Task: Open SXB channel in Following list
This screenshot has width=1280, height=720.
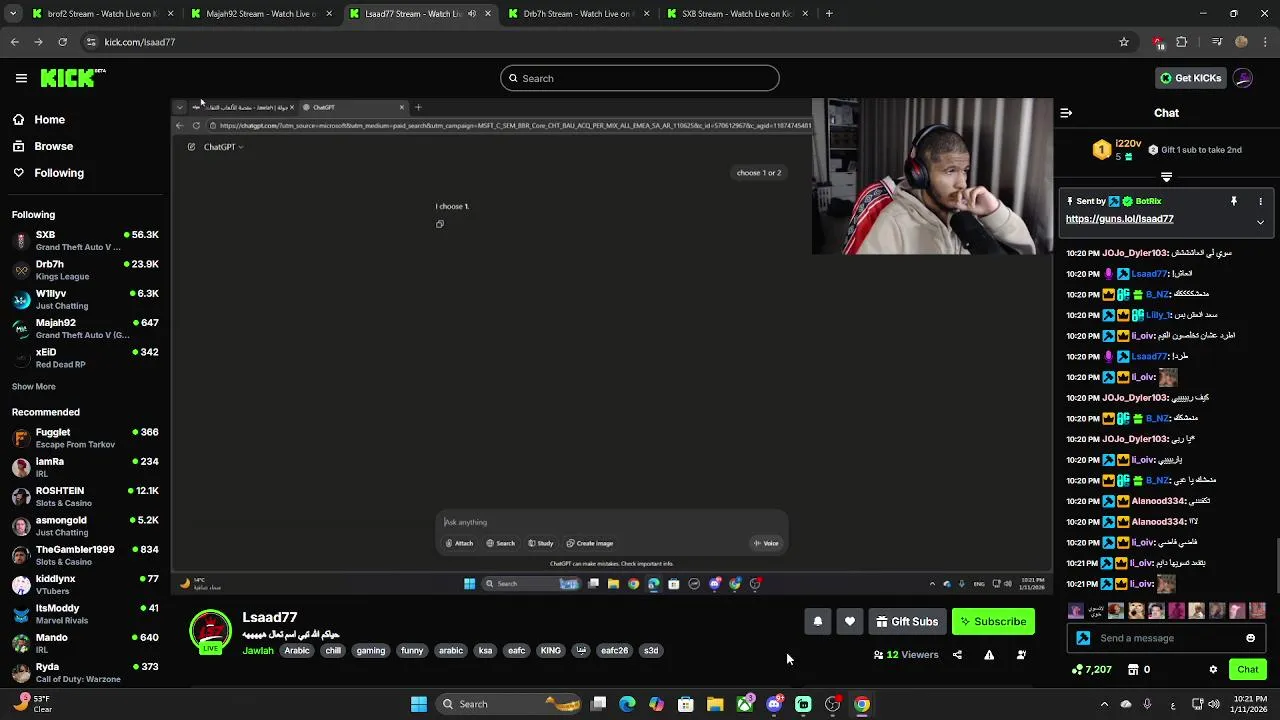Action: (85, 241)
